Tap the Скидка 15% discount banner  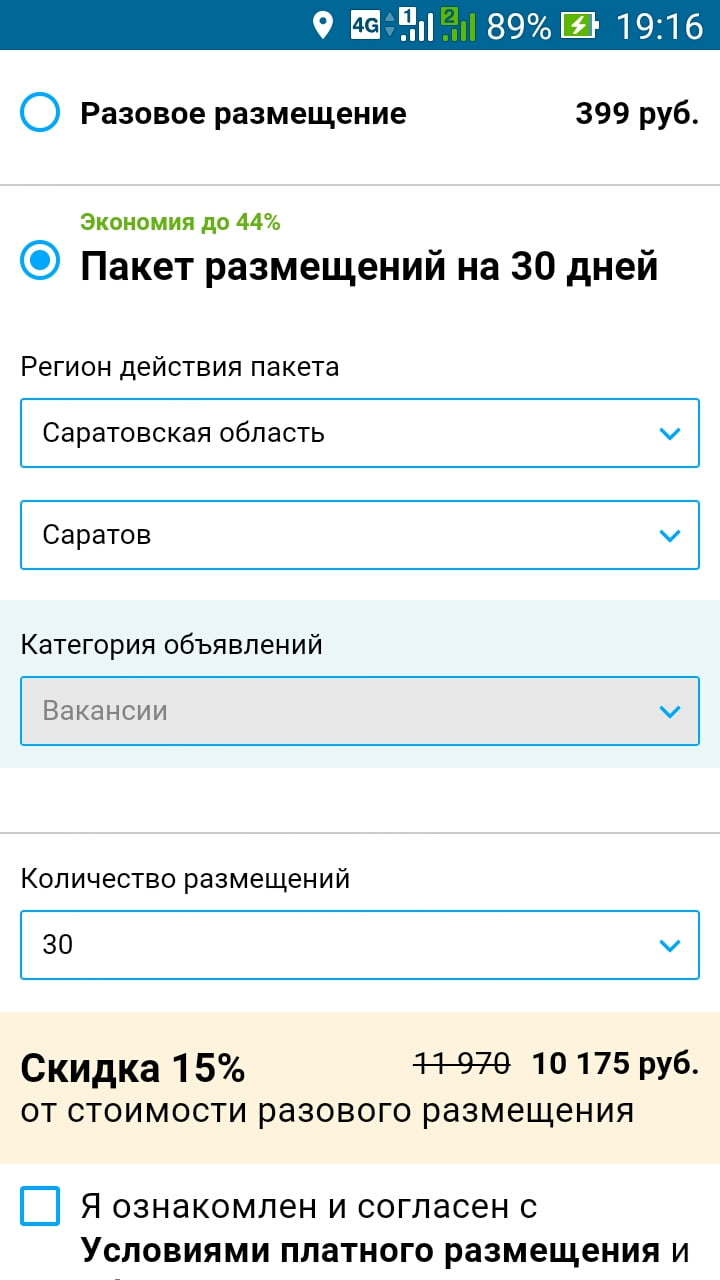360,1087
